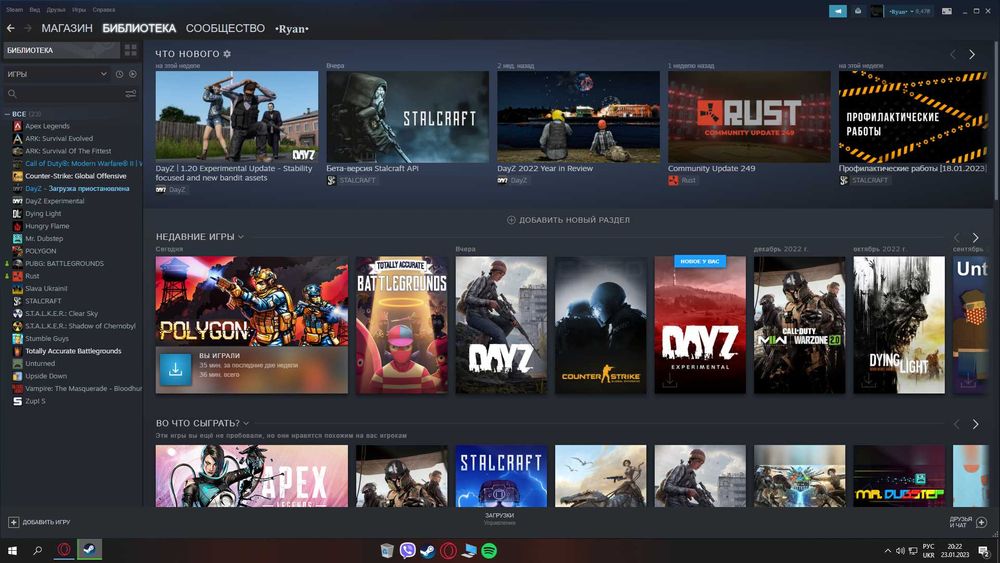Viewport: 1000px width, 563px height.
Task: Go back with the left arrow
Action: [x=10, y=28]
